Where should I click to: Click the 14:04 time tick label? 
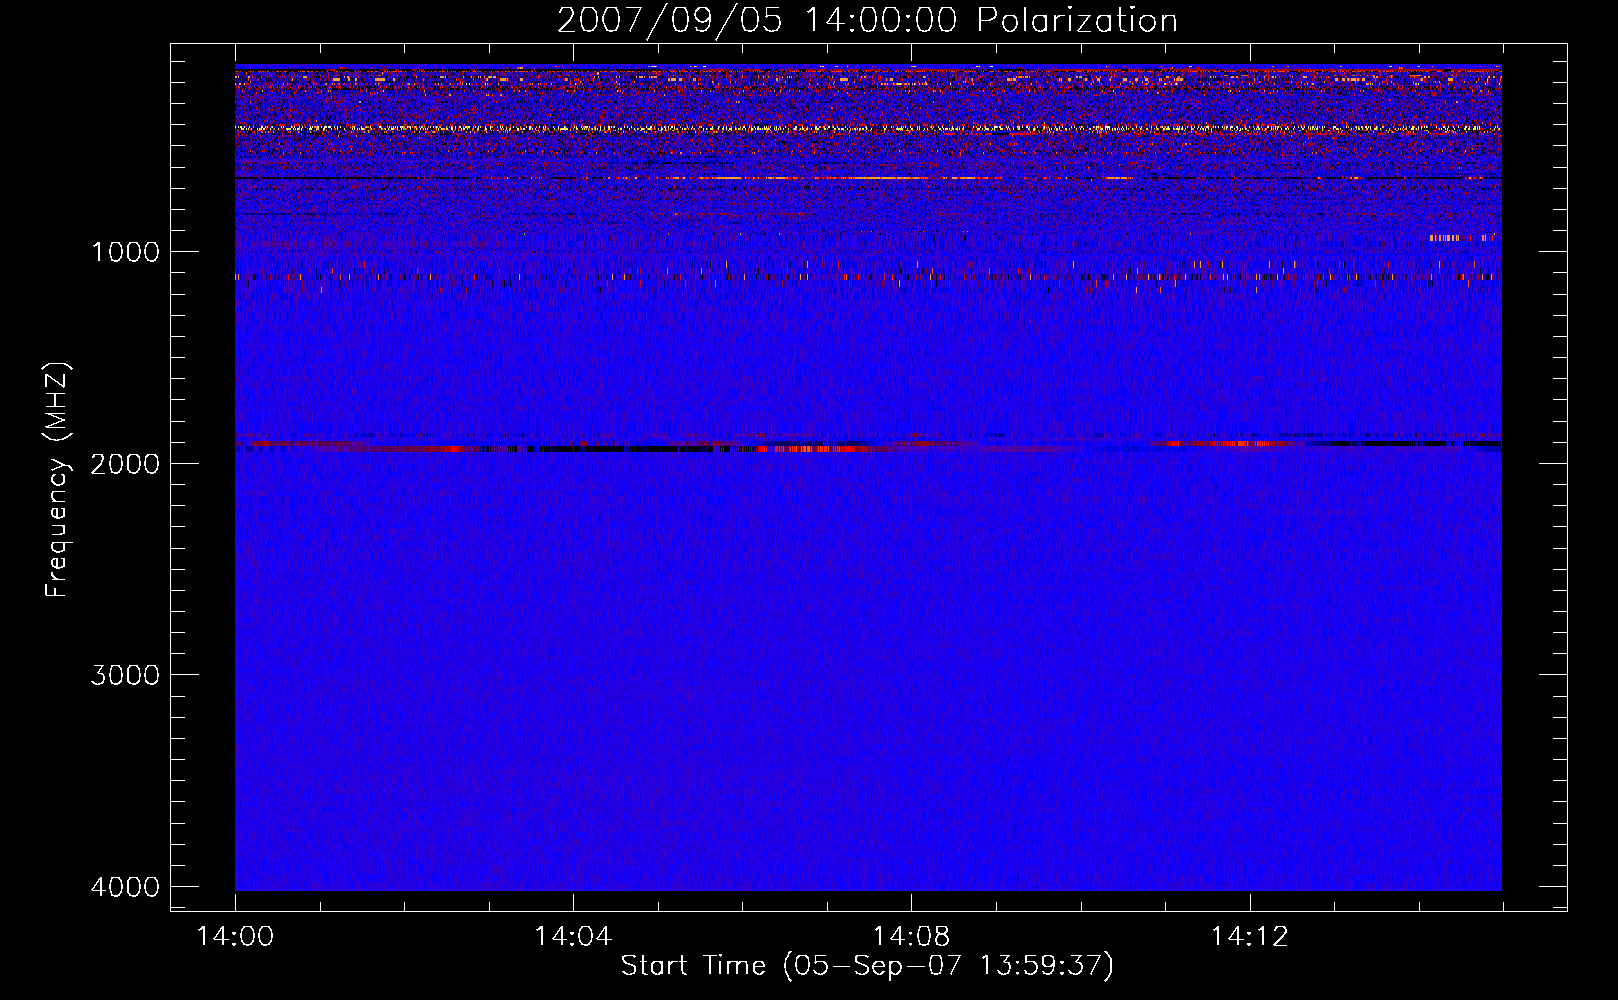click(573, 937)
